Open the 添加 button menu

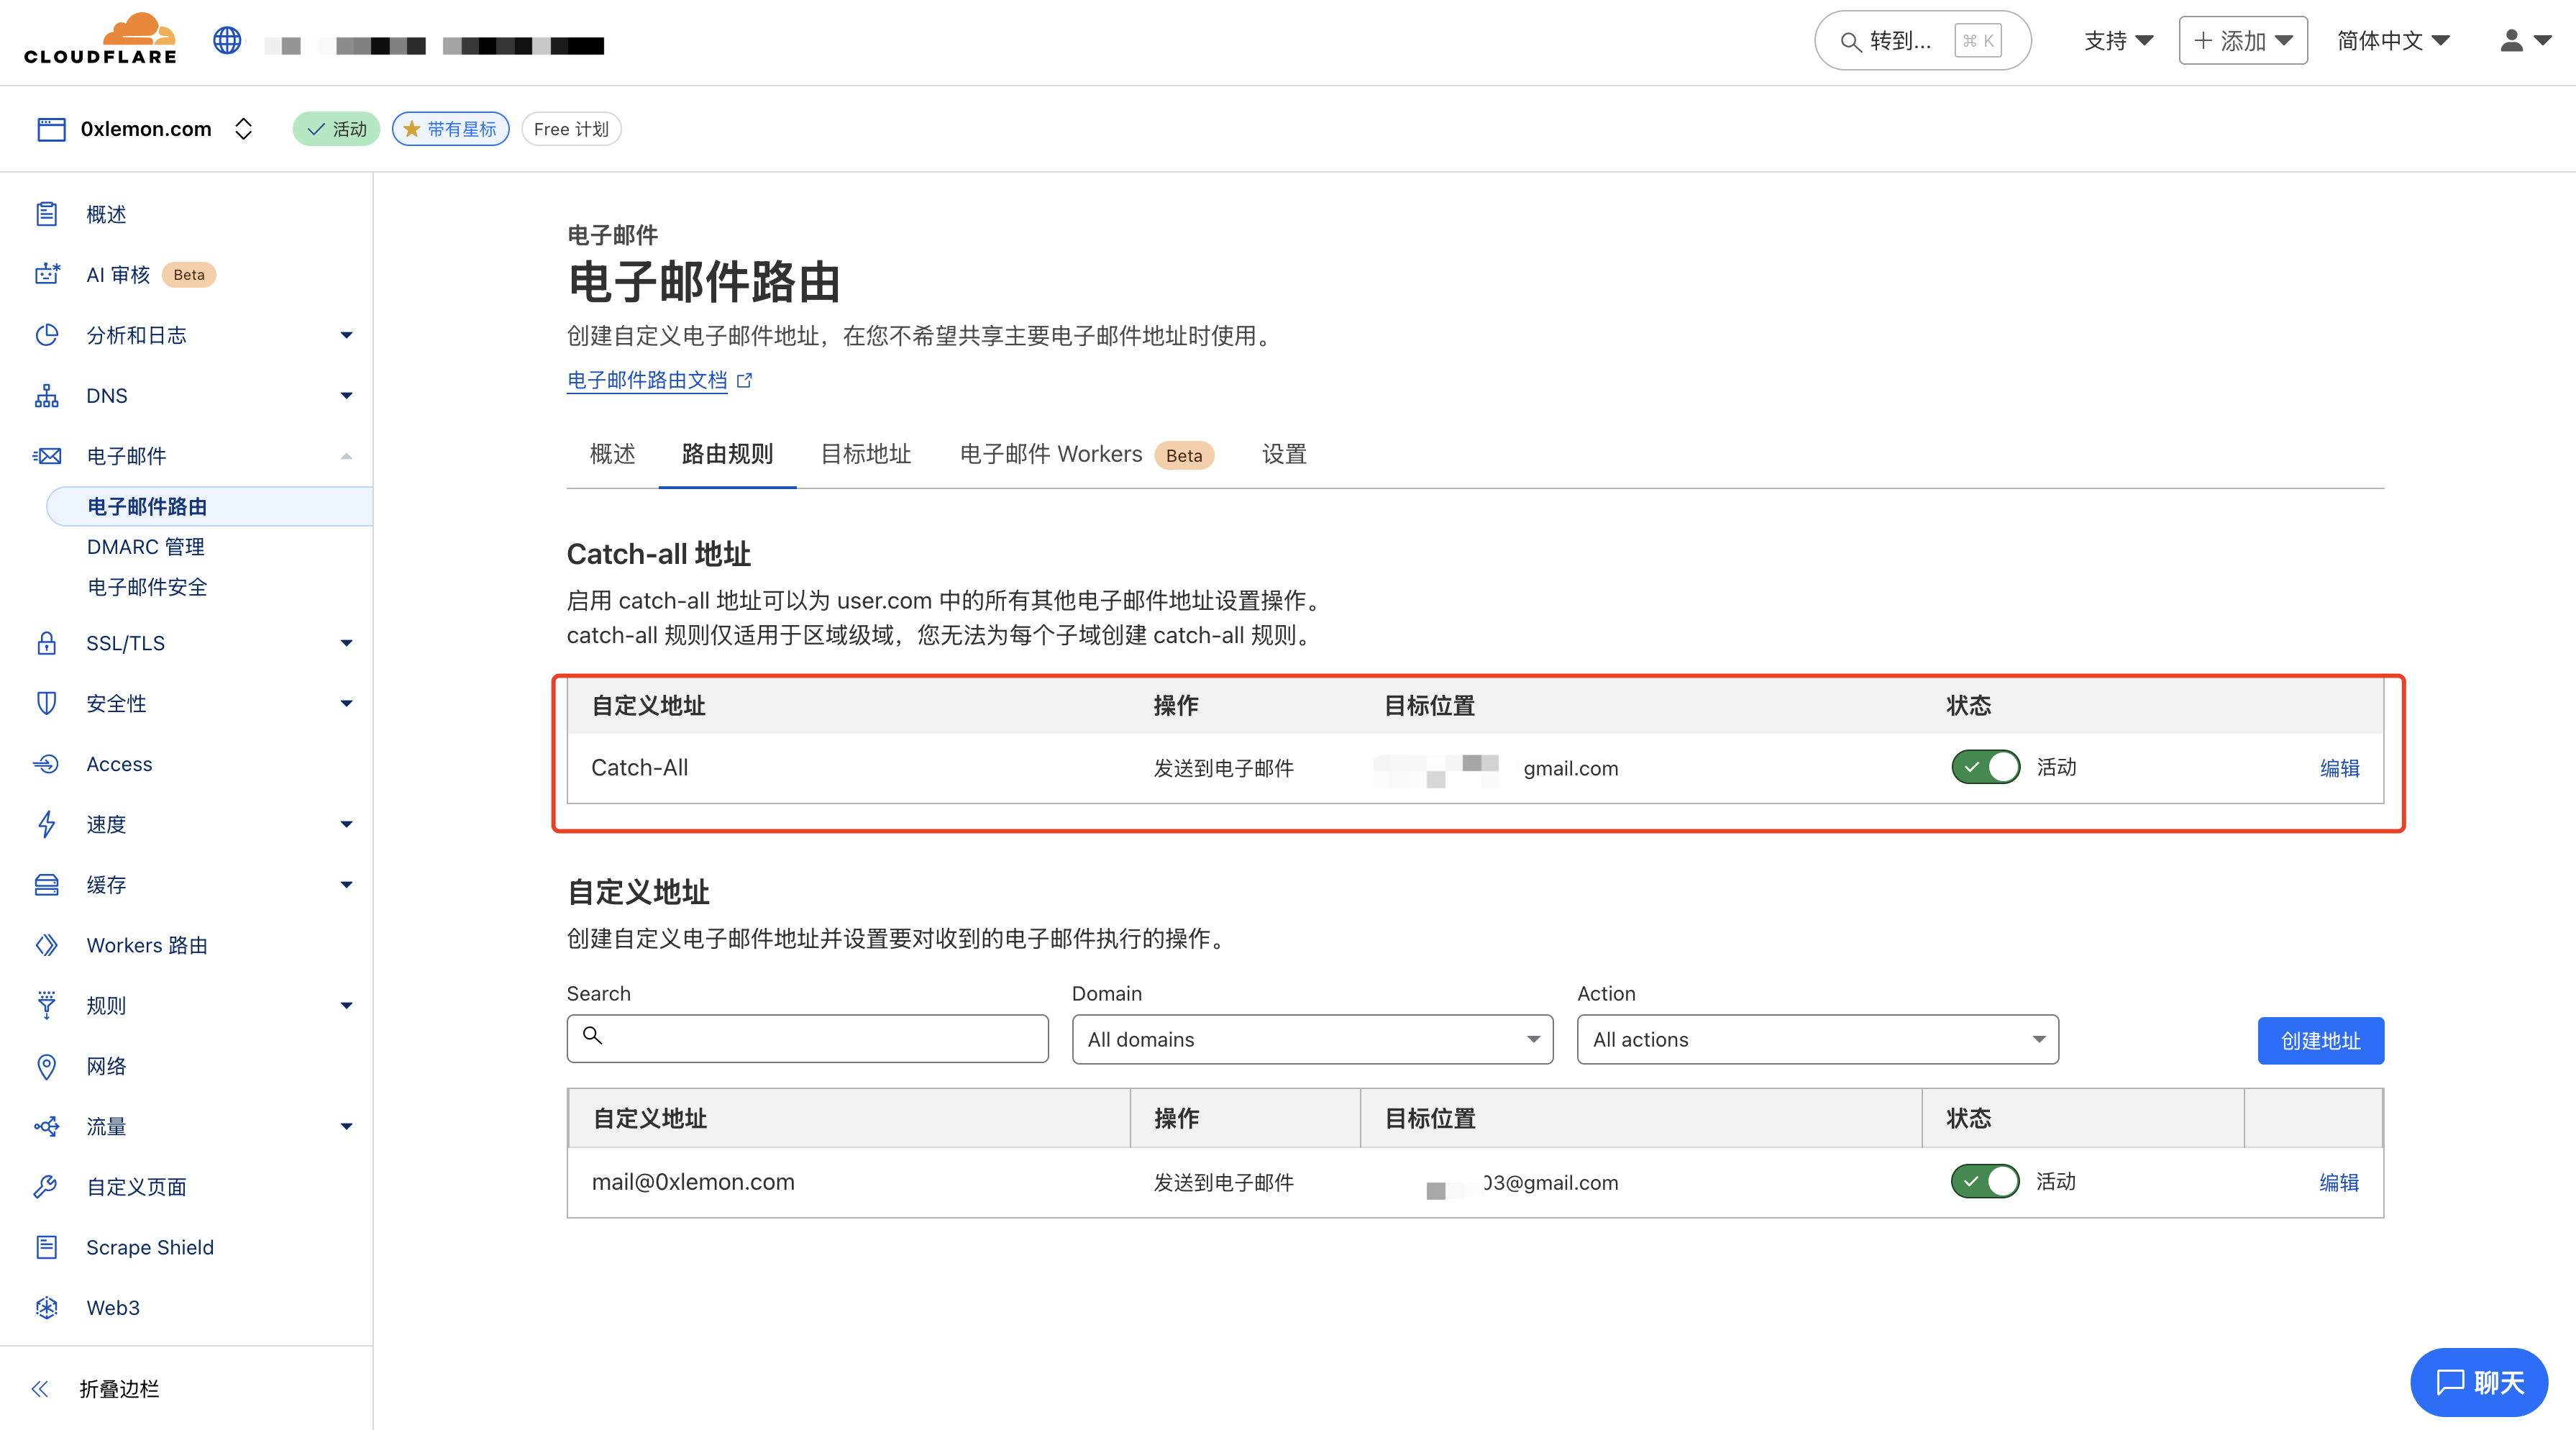point(2243,41)
